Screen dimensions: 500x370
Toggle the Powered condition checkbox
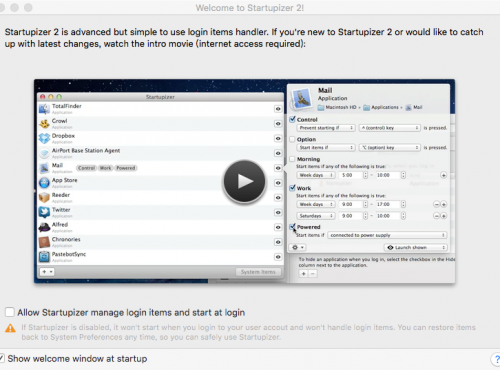point(292,227)
